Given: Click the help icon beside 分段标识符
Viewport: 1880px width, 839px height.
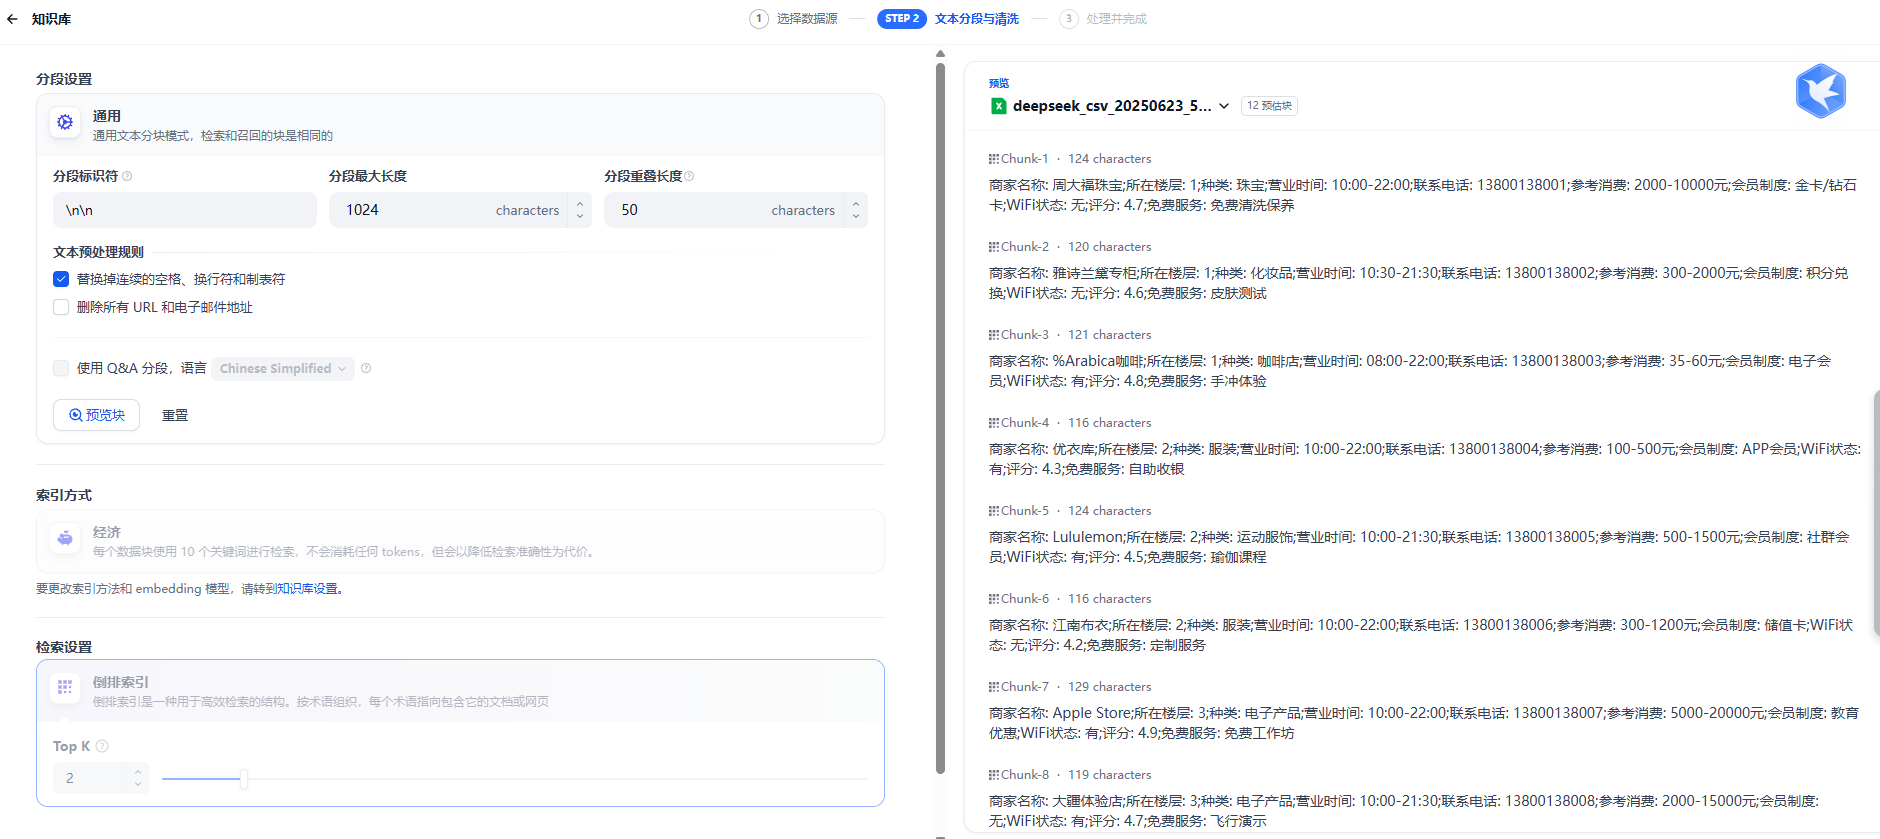Looking at the screenshot, I should tap(127, 176).
